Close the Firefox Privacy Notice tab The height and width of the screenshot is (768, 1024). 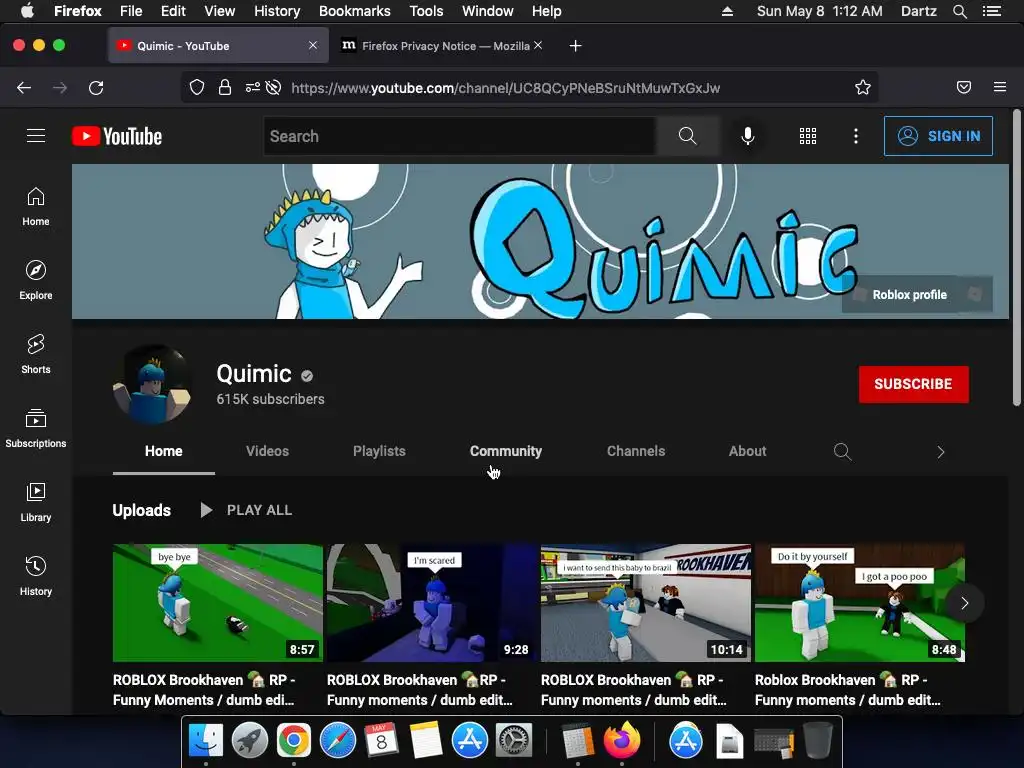pyautogui.click(x=537, y=46)
